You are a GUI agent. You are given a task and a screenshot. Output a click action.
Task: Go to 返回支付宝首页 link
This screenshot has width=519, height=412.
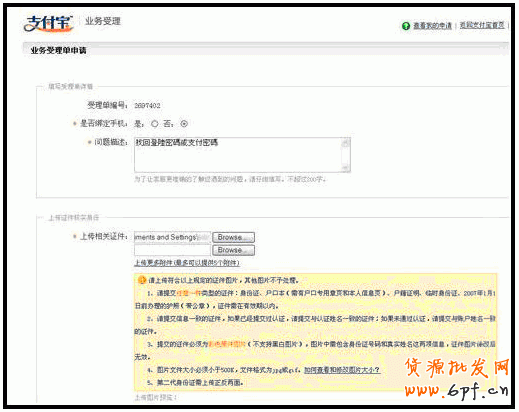482,25
